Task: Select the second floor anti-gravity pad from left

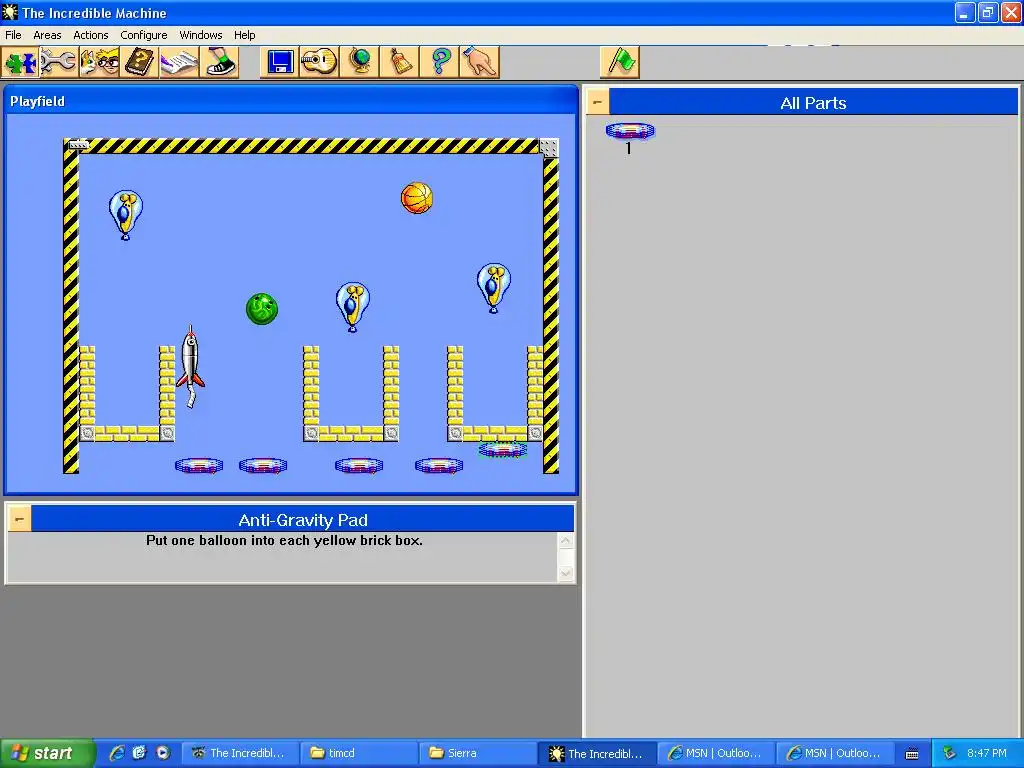Action: click(x=263, y=465)
